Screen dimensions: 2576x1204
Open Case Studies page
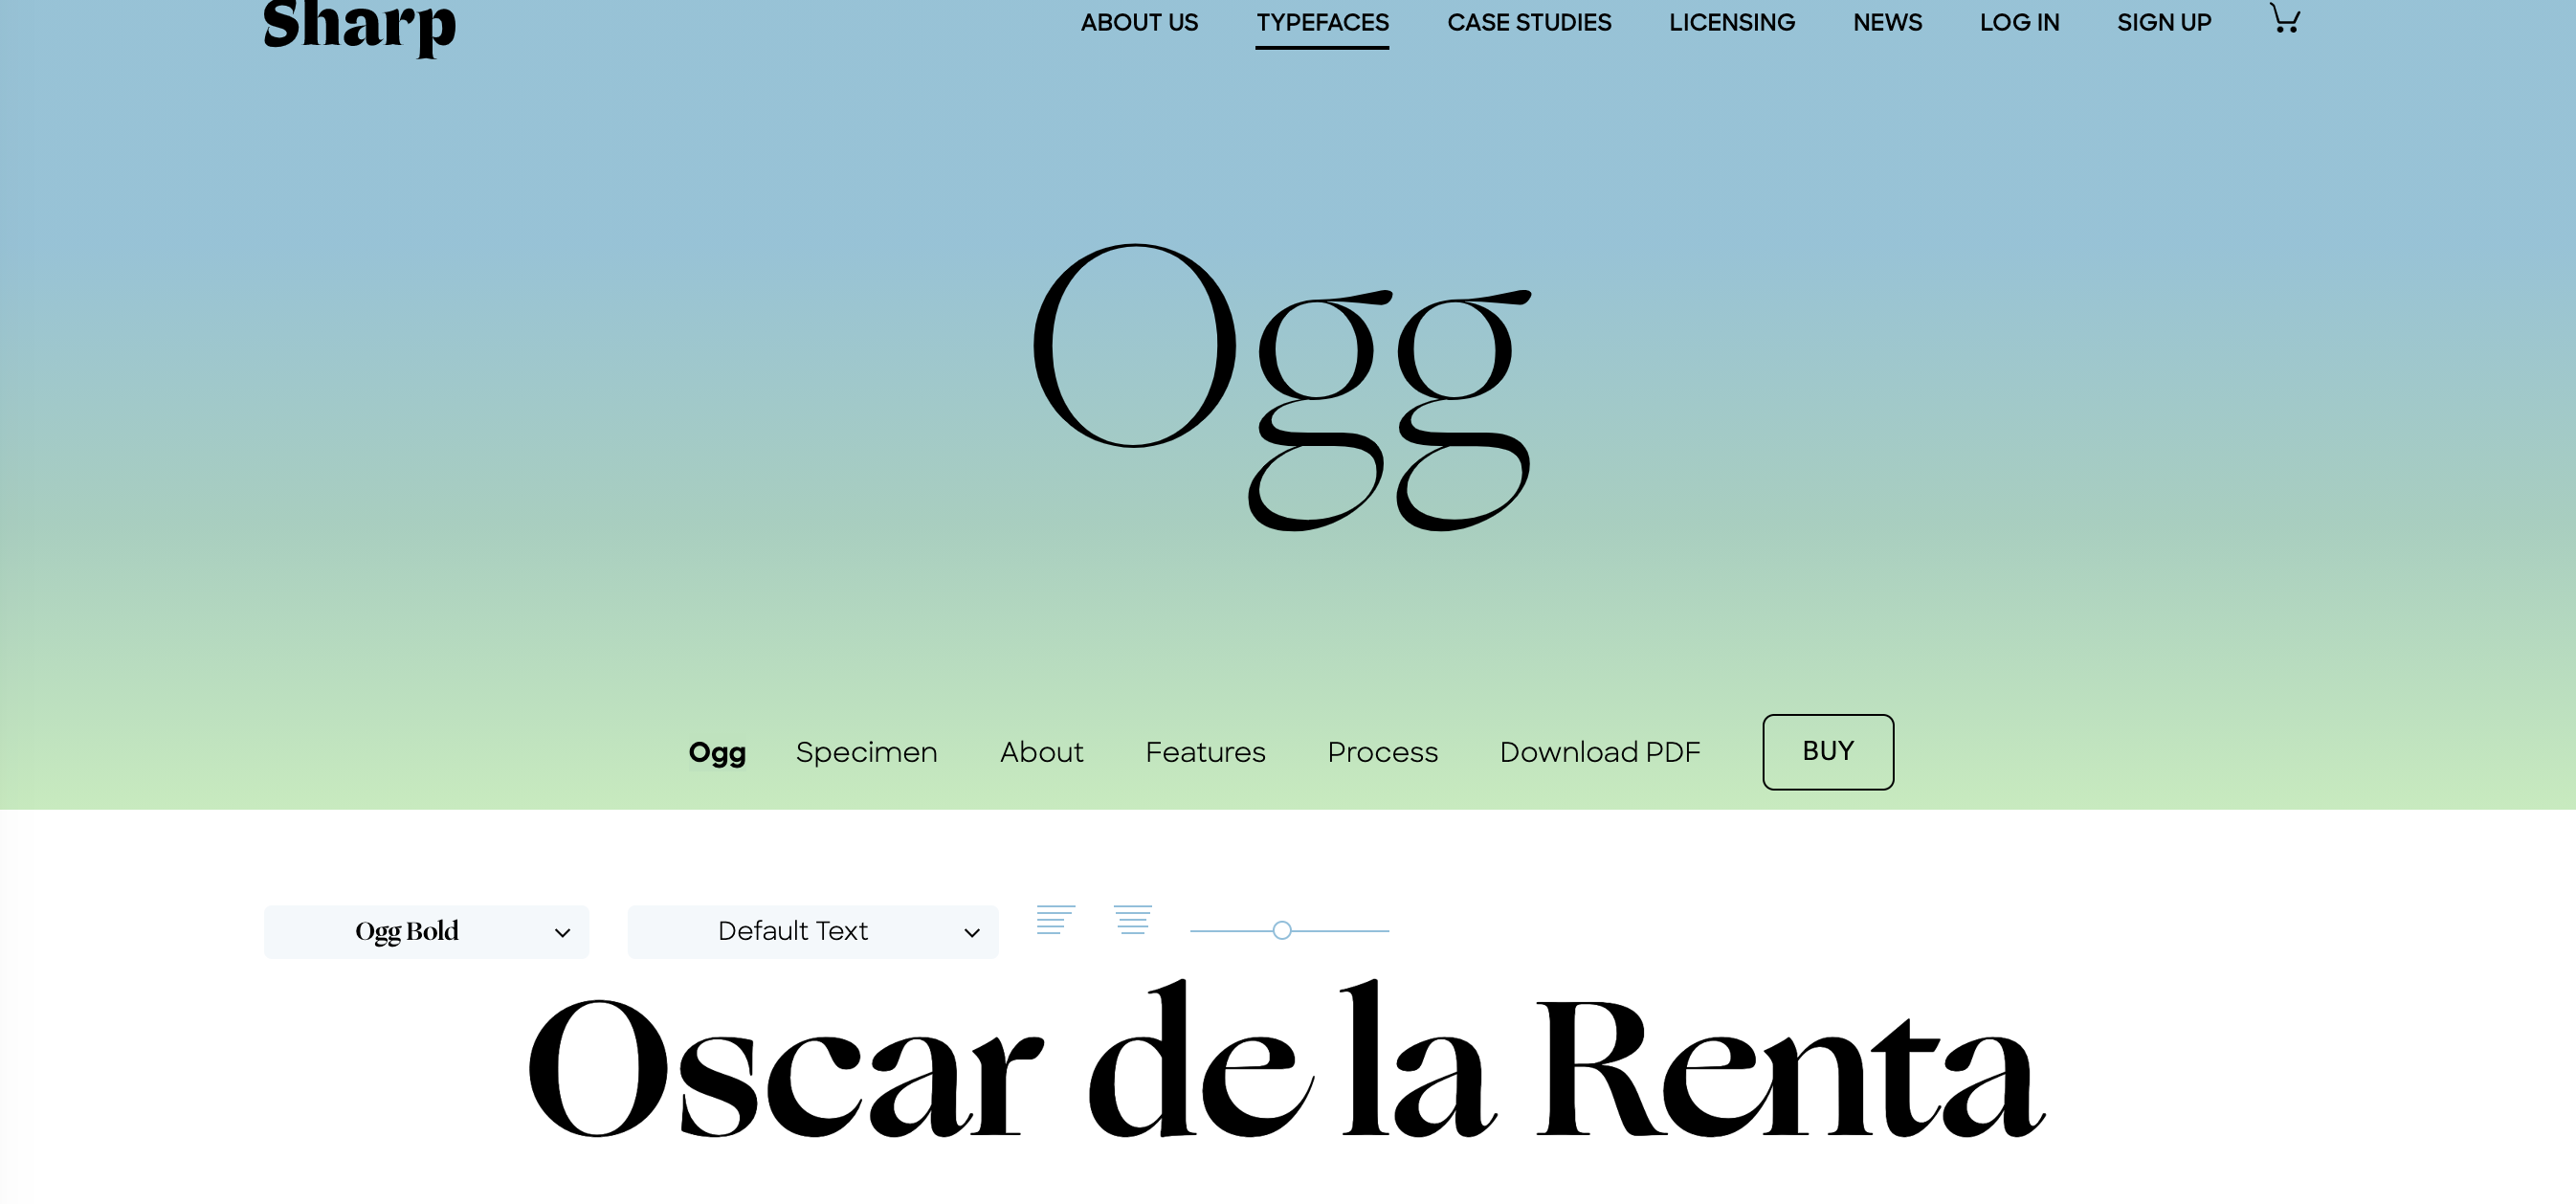1528,22
